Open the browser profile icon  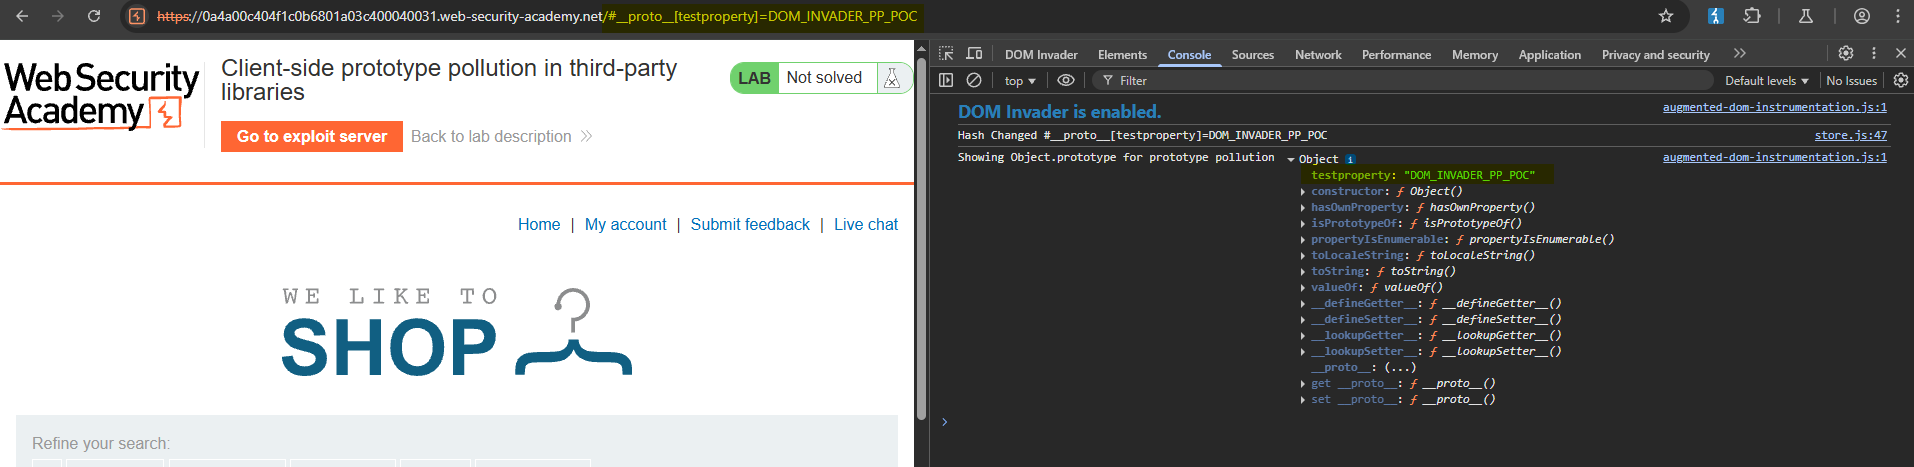pos(1862,16)
